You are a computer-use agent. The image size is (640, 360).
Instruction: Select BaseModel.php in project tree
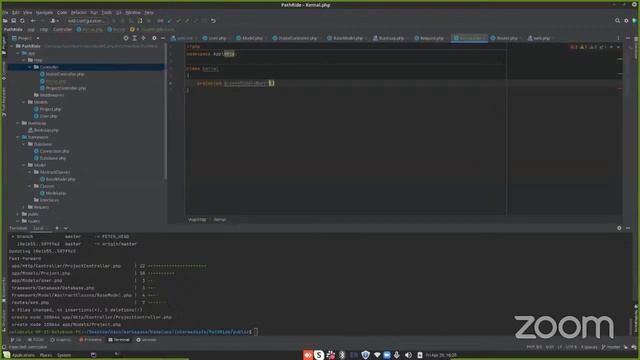(x=60, y=179)
